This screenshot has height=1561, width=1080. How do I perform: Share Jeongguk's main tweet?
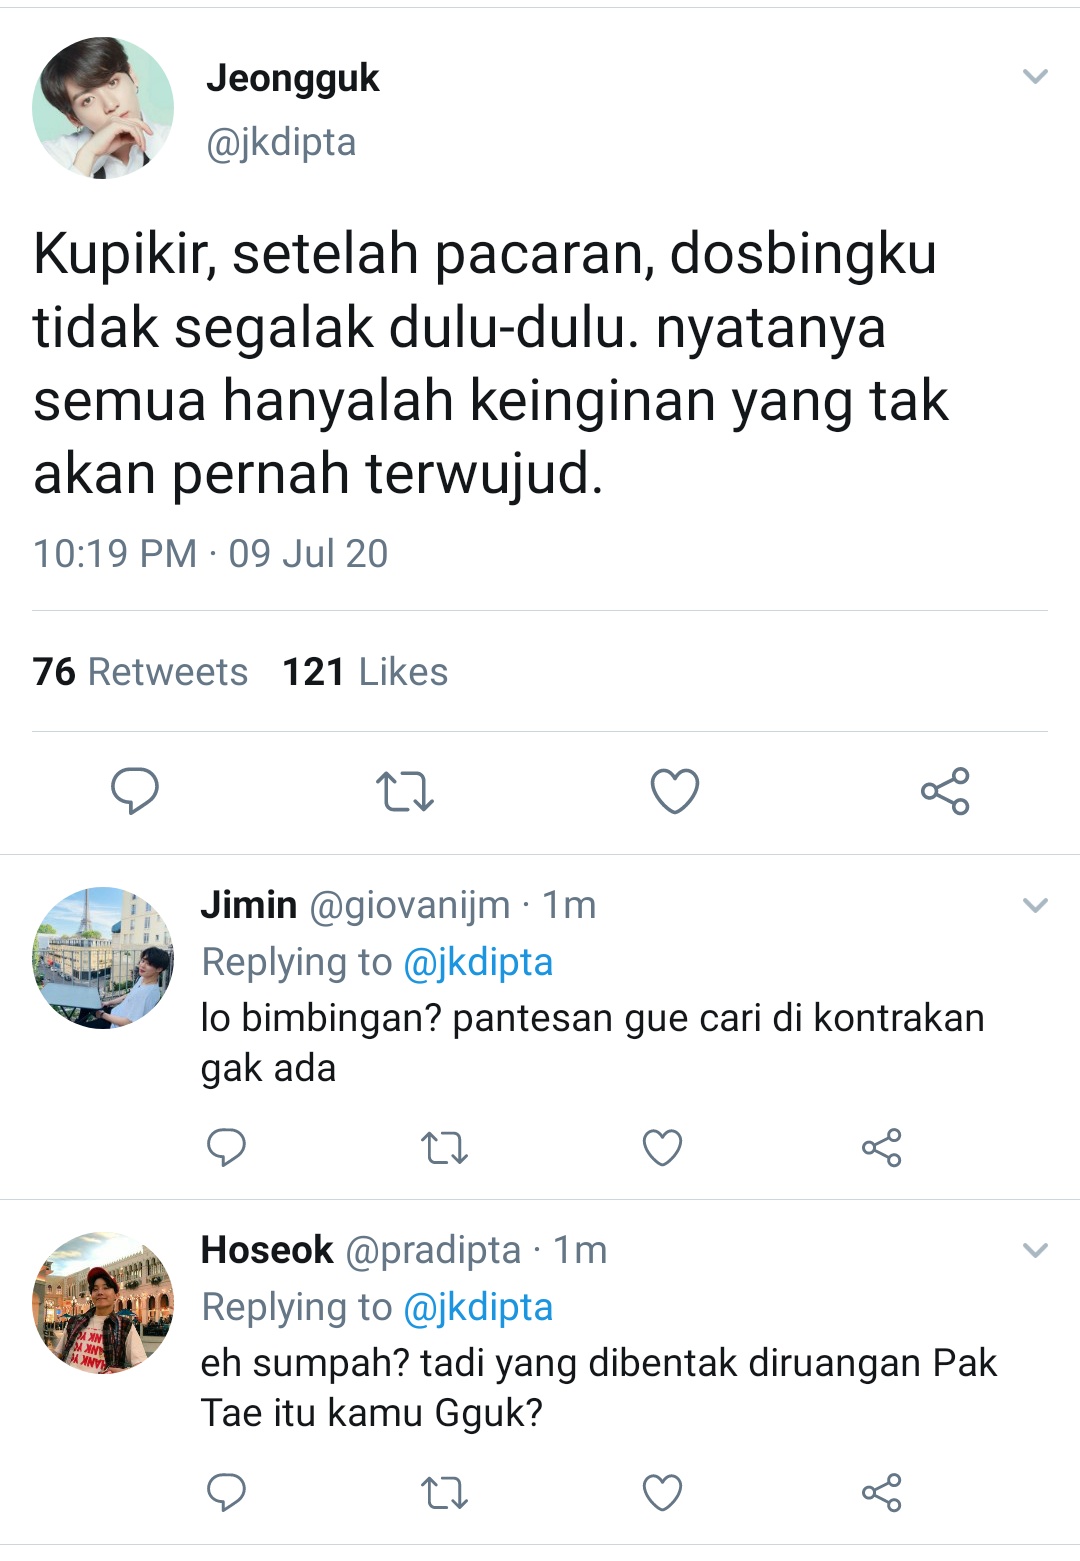pyautogui.click(x=945, y=791)
